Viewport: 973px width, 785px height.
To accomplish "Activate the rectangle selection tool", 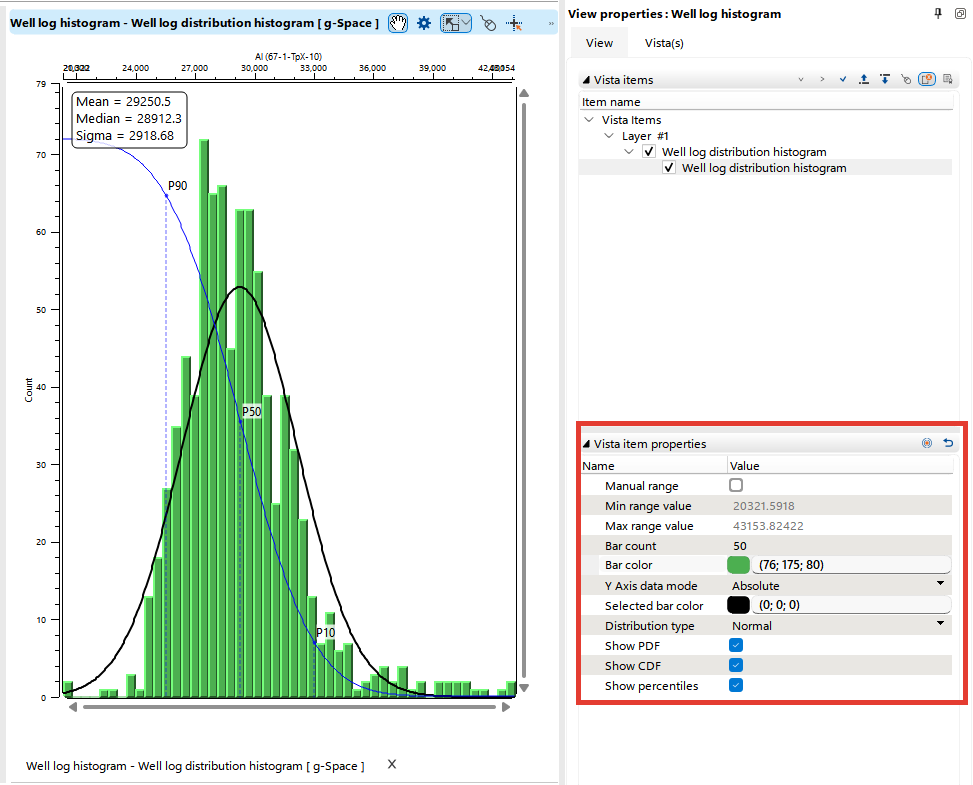I will coord(450,23).
